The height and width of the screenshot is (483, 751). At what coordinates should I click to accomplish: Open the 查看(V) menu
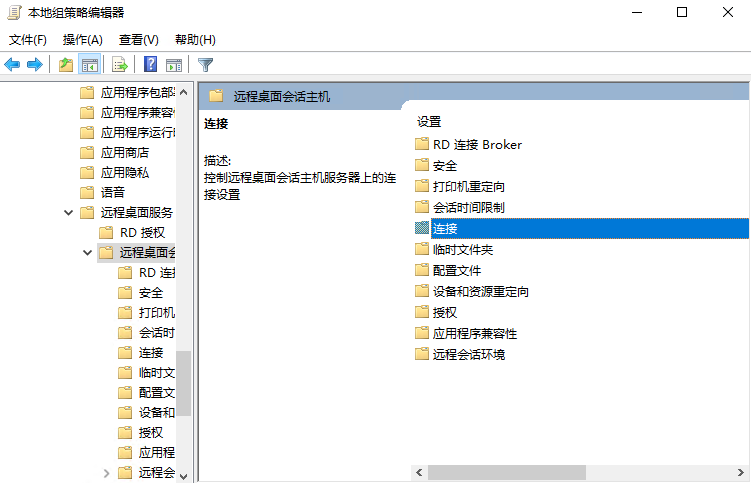[138, 40]
